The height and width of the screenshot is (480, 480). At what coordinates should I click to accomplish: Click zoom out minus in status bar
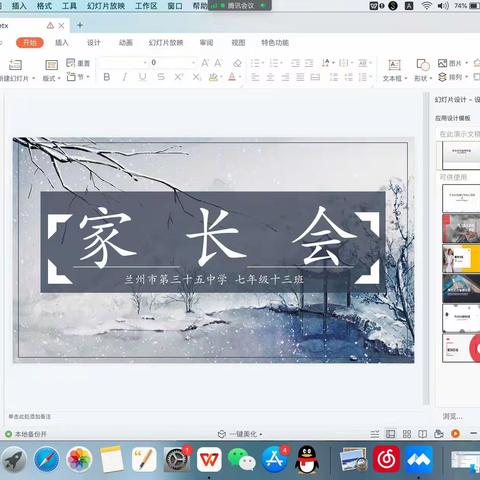coord(473,433)
